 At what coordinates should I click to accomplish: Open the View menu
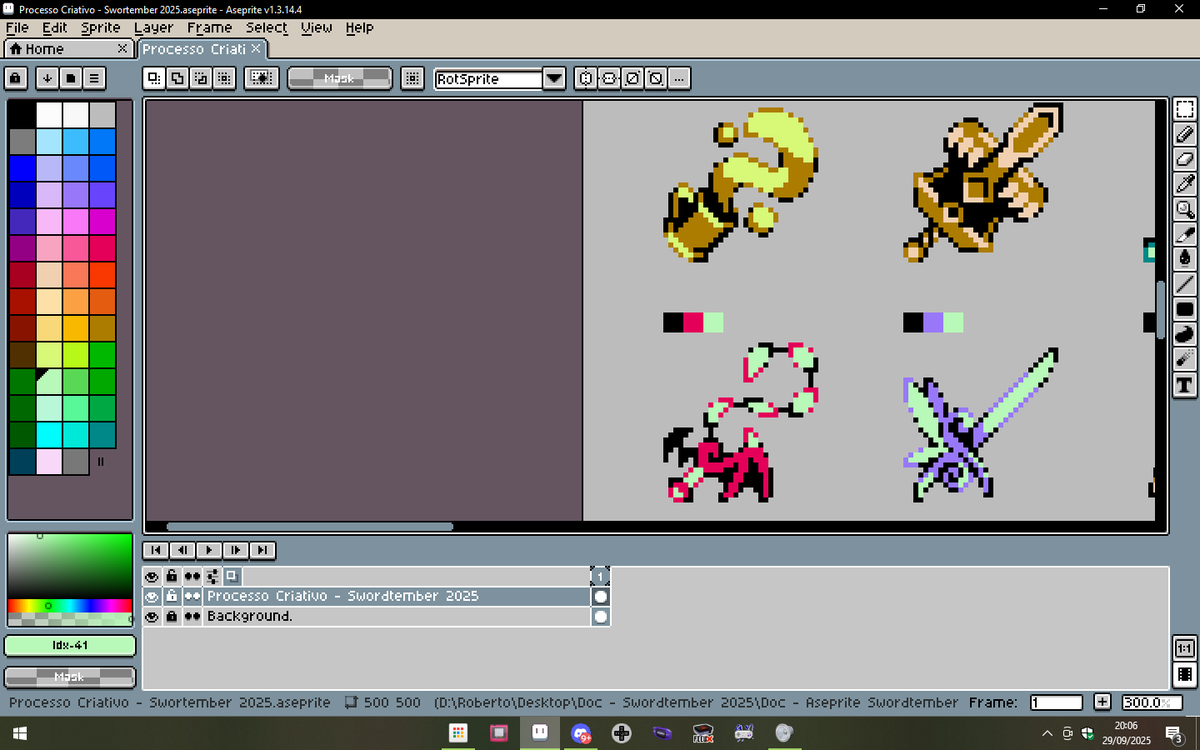tap(316, 28)
